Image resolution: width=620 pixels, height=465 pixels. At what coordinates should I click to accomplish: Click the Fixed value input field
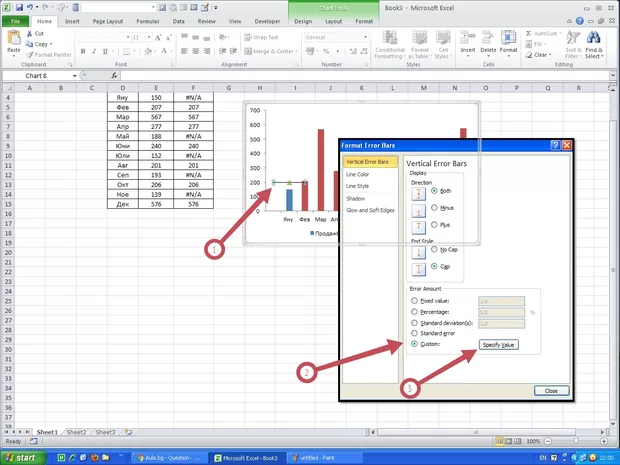[501, 301]
